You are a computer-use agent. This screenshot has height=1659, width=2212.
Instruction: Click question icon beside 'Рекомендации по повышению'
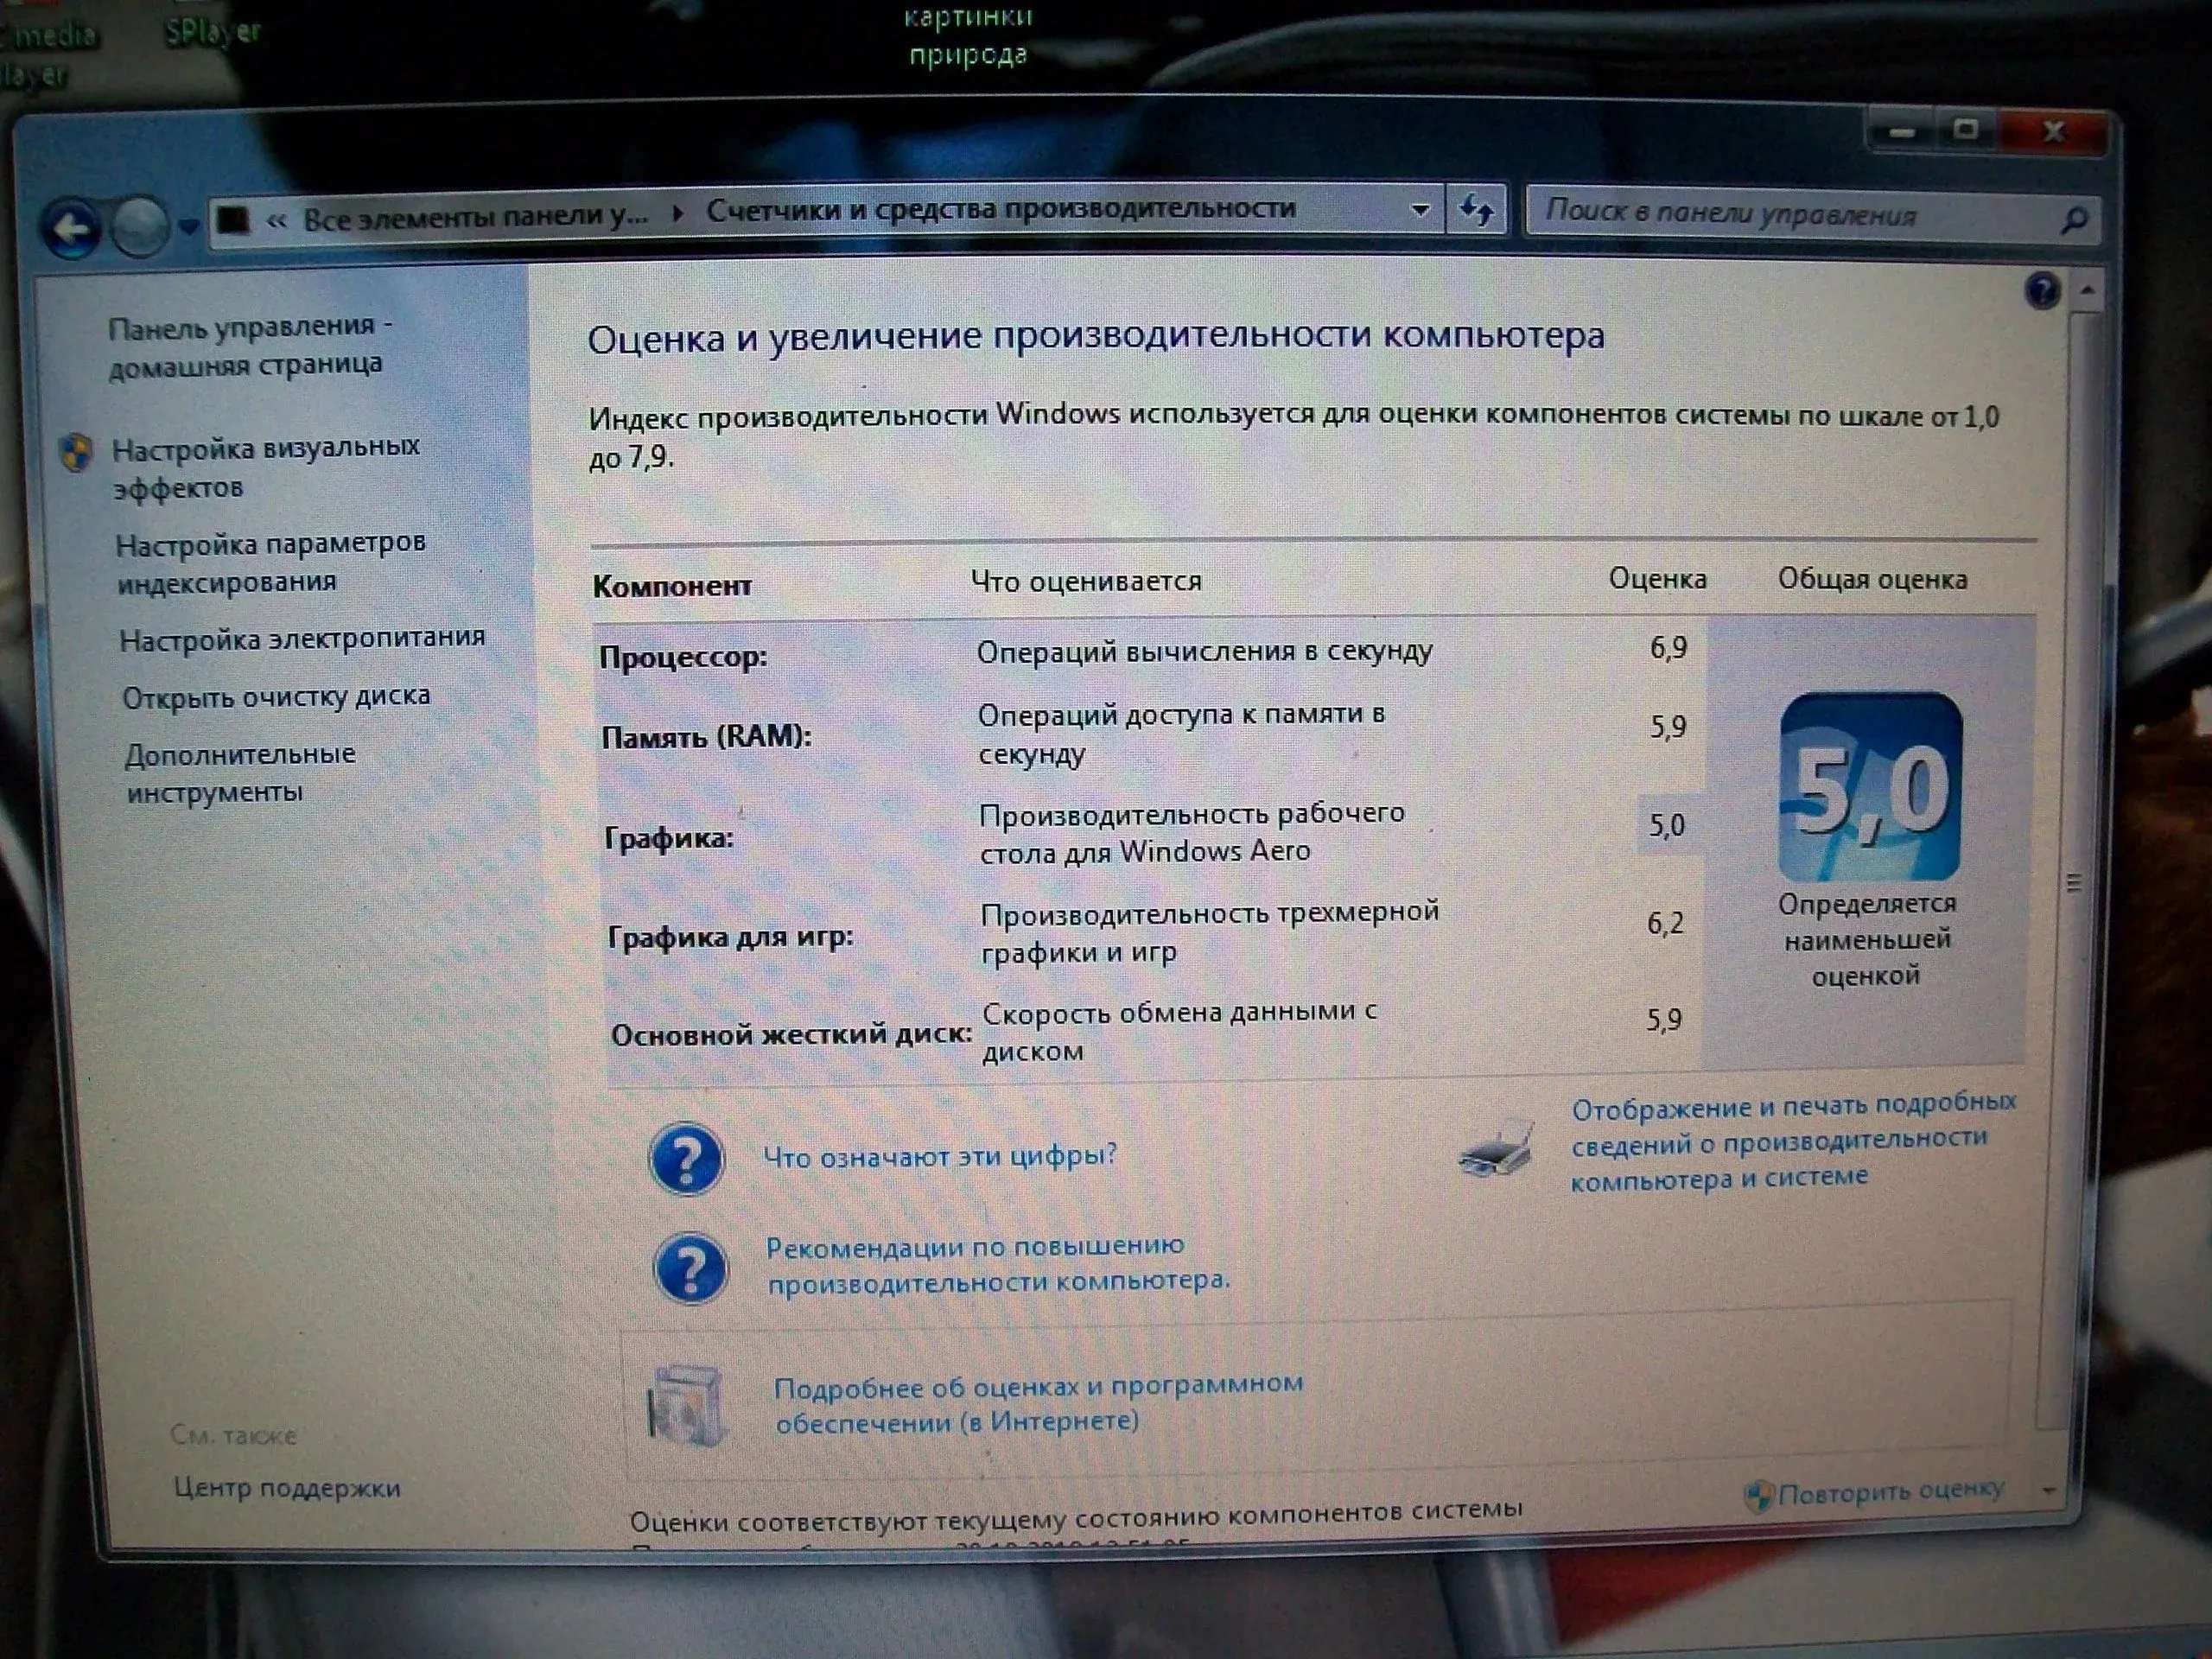(690, 1268)
